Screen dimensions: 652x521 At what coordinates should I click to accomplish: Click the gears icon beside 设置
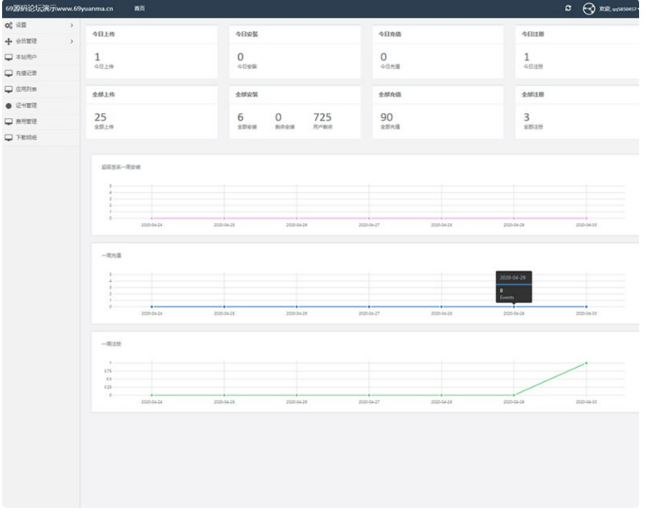9,24
